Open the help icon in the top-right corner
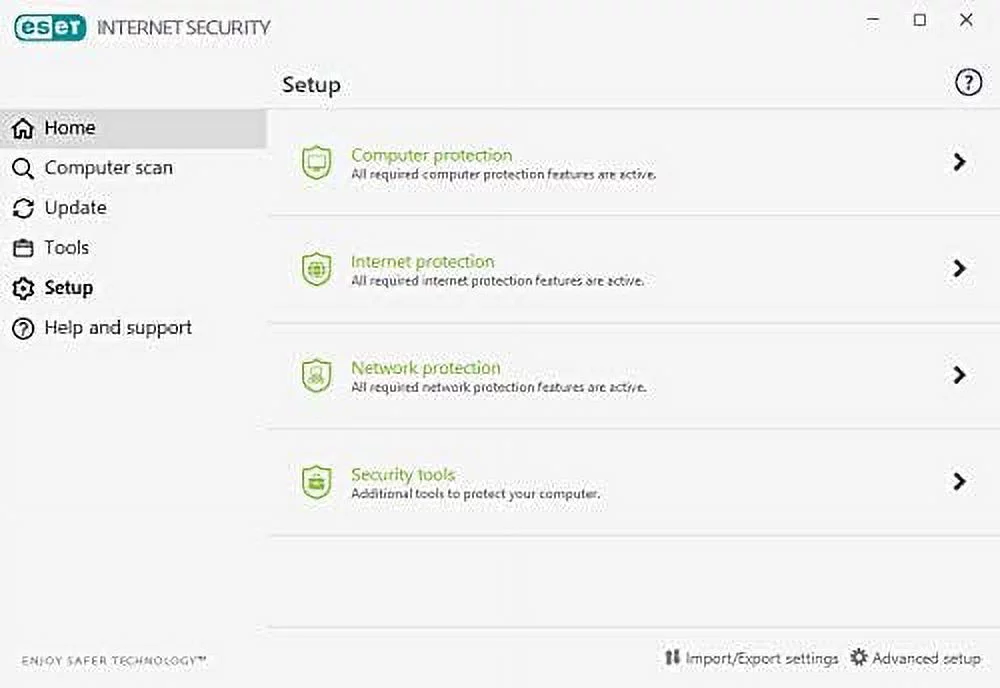 click(x=967, y=83)
